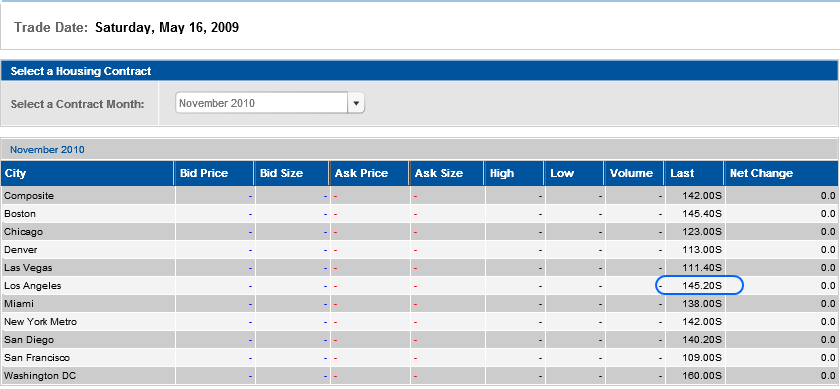Click the Last value 145.40S for Boston
Screen dimensions: 840x389
tap(702, 214)
